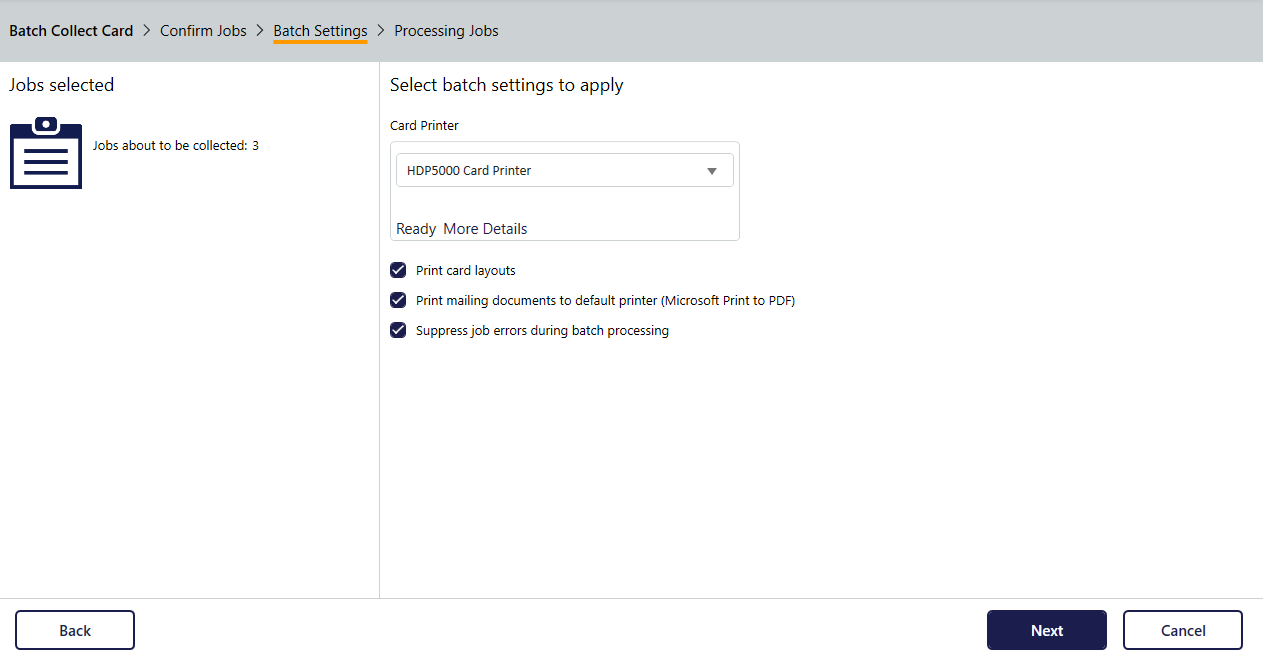This screenshot has width=1263, height=661.
Task: Click the Next button
Action: (1047, 630)
